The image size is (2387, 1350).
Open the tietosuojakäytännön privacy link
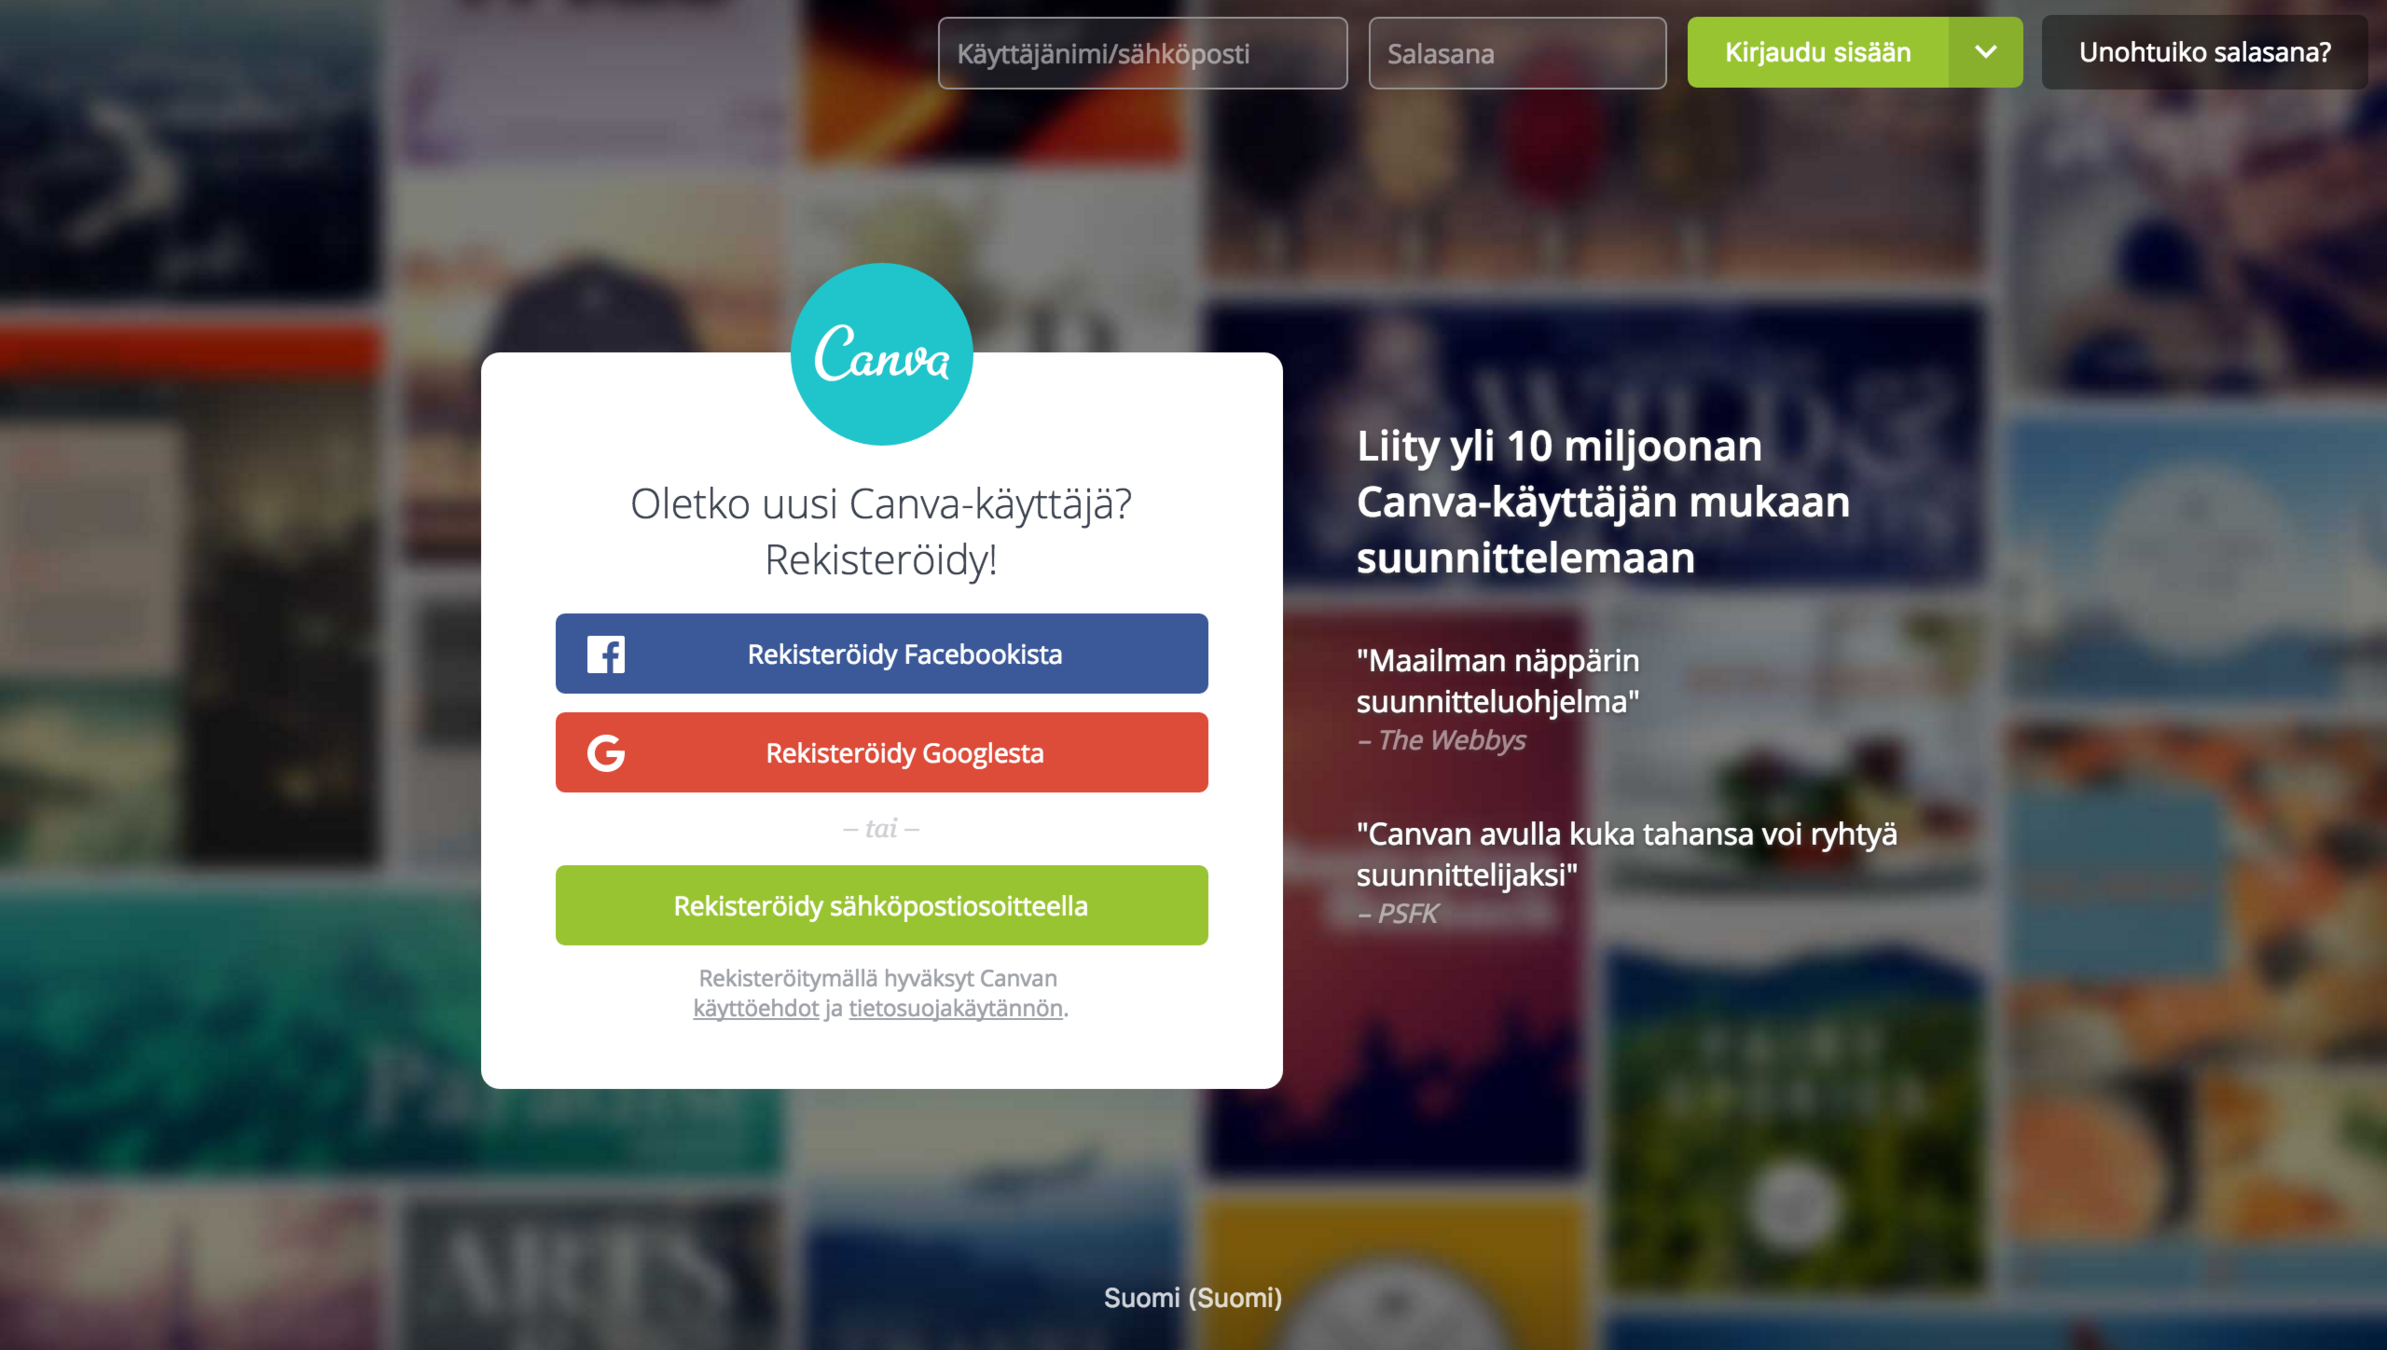(x=955, y=1008)
